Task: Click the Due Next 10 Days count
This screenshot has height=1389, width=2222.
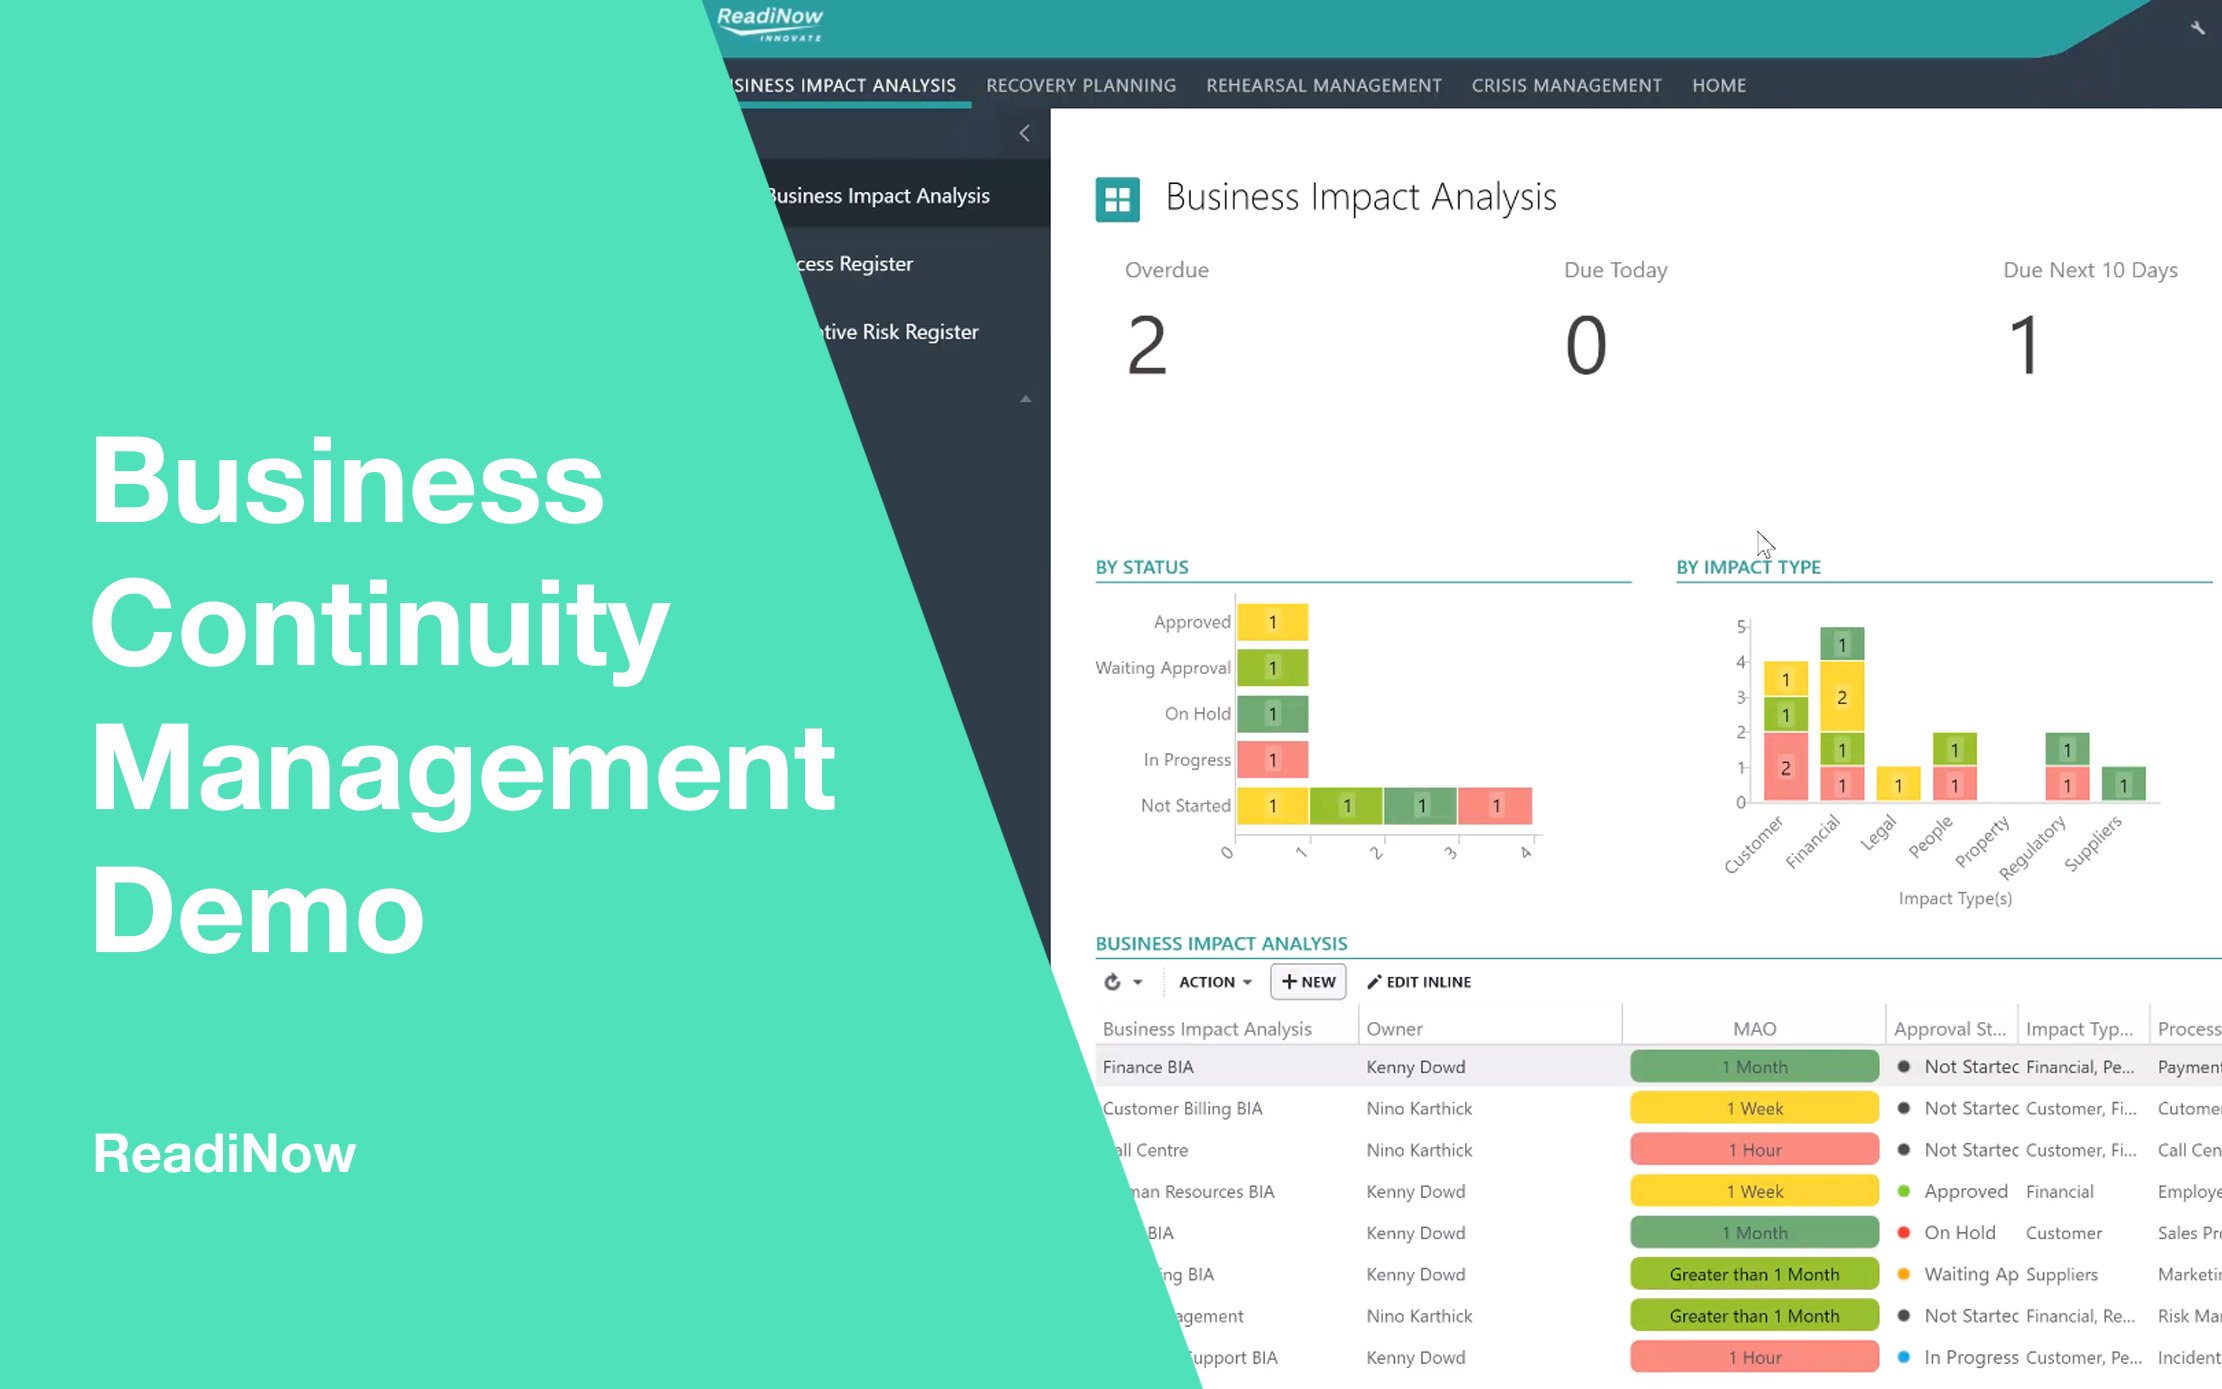Action: pyautogui.click(x=2024, y=345)
